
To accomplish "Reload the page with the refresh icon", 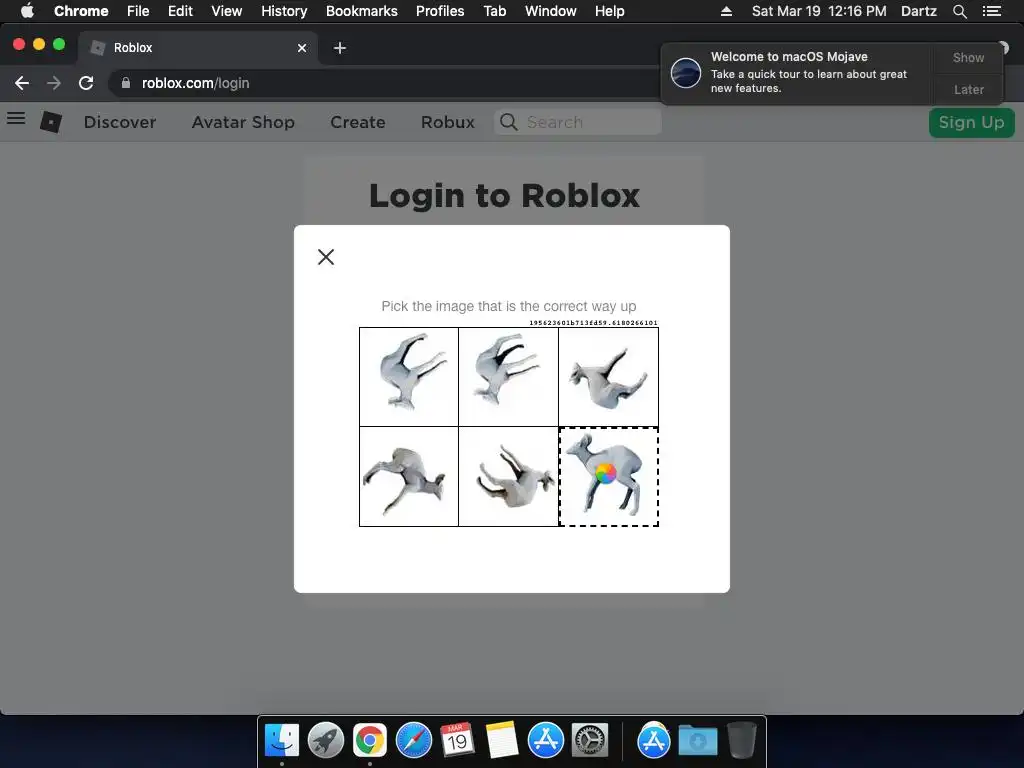I will (86, 83).
